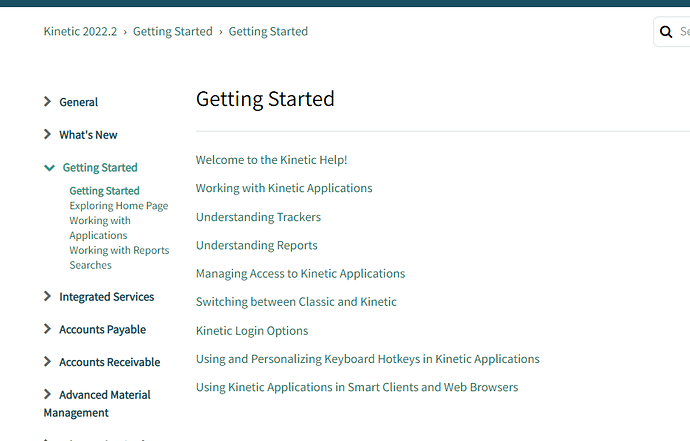Image resolution: width=690 pixels, height=441 pixels.
Task: Open Welcome to the Kinetic Help! link
Action: 272,160
